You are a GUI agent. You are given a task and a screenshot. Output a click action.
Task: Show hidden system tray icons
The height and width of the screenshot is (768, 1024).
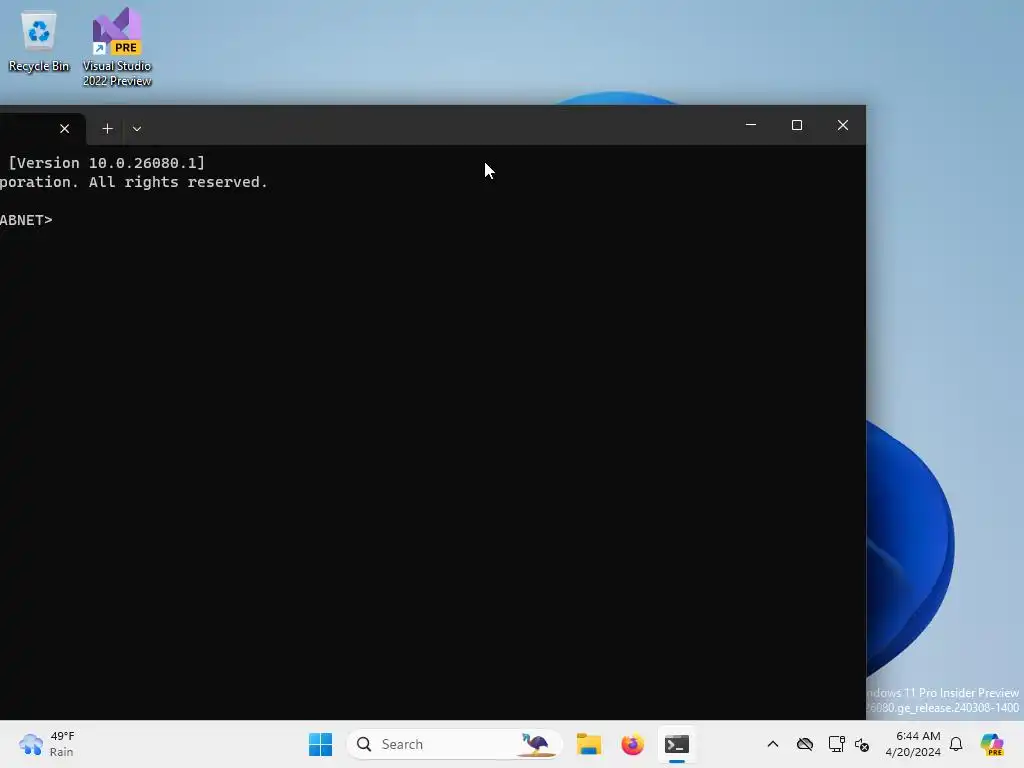click(x=773, y=744)
